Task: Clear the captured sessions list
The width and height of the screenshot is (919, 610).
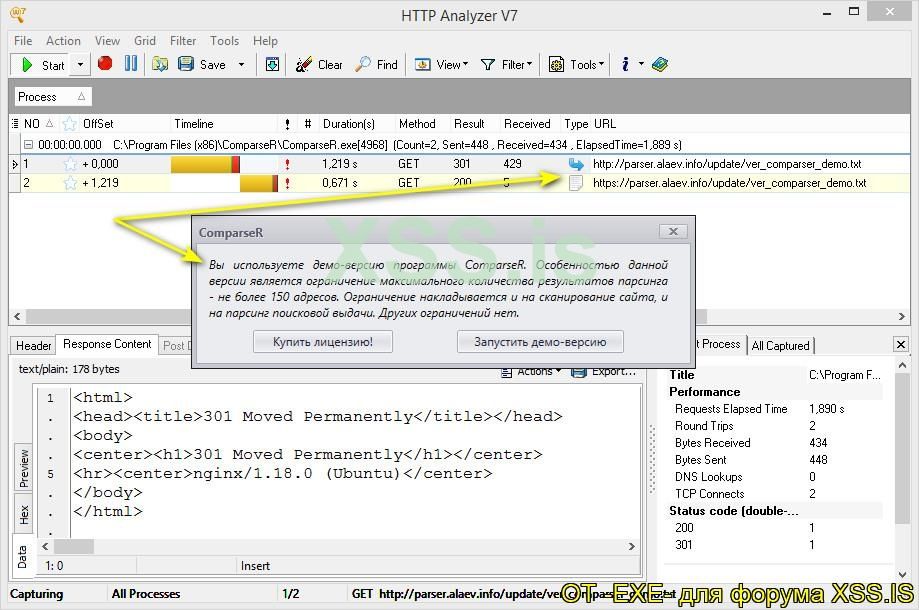Action: (319, 64)
